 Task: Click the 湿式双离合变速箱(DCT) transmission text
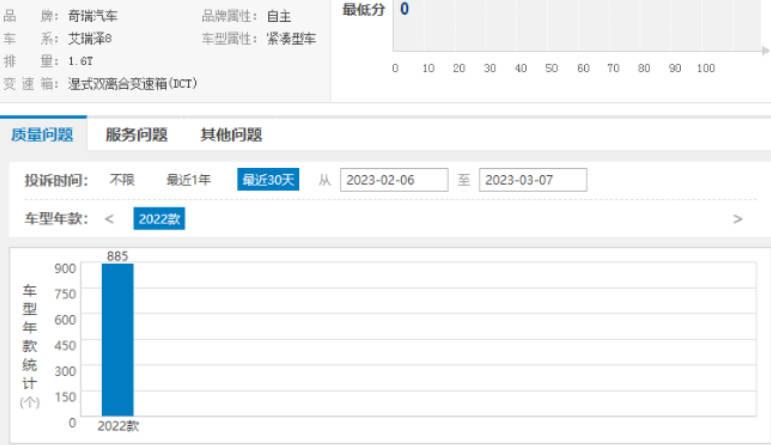tap(132, 84)
